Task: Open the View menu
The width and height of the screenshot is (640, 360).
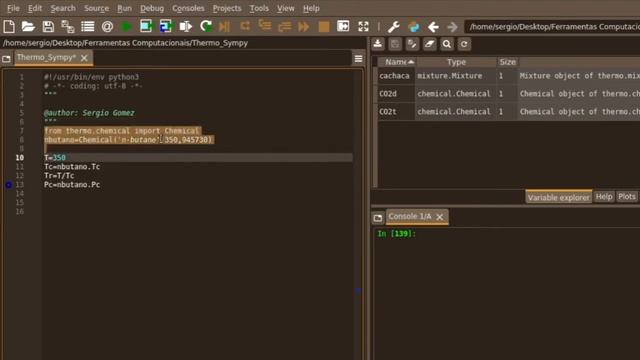Action: pos(285,9)
